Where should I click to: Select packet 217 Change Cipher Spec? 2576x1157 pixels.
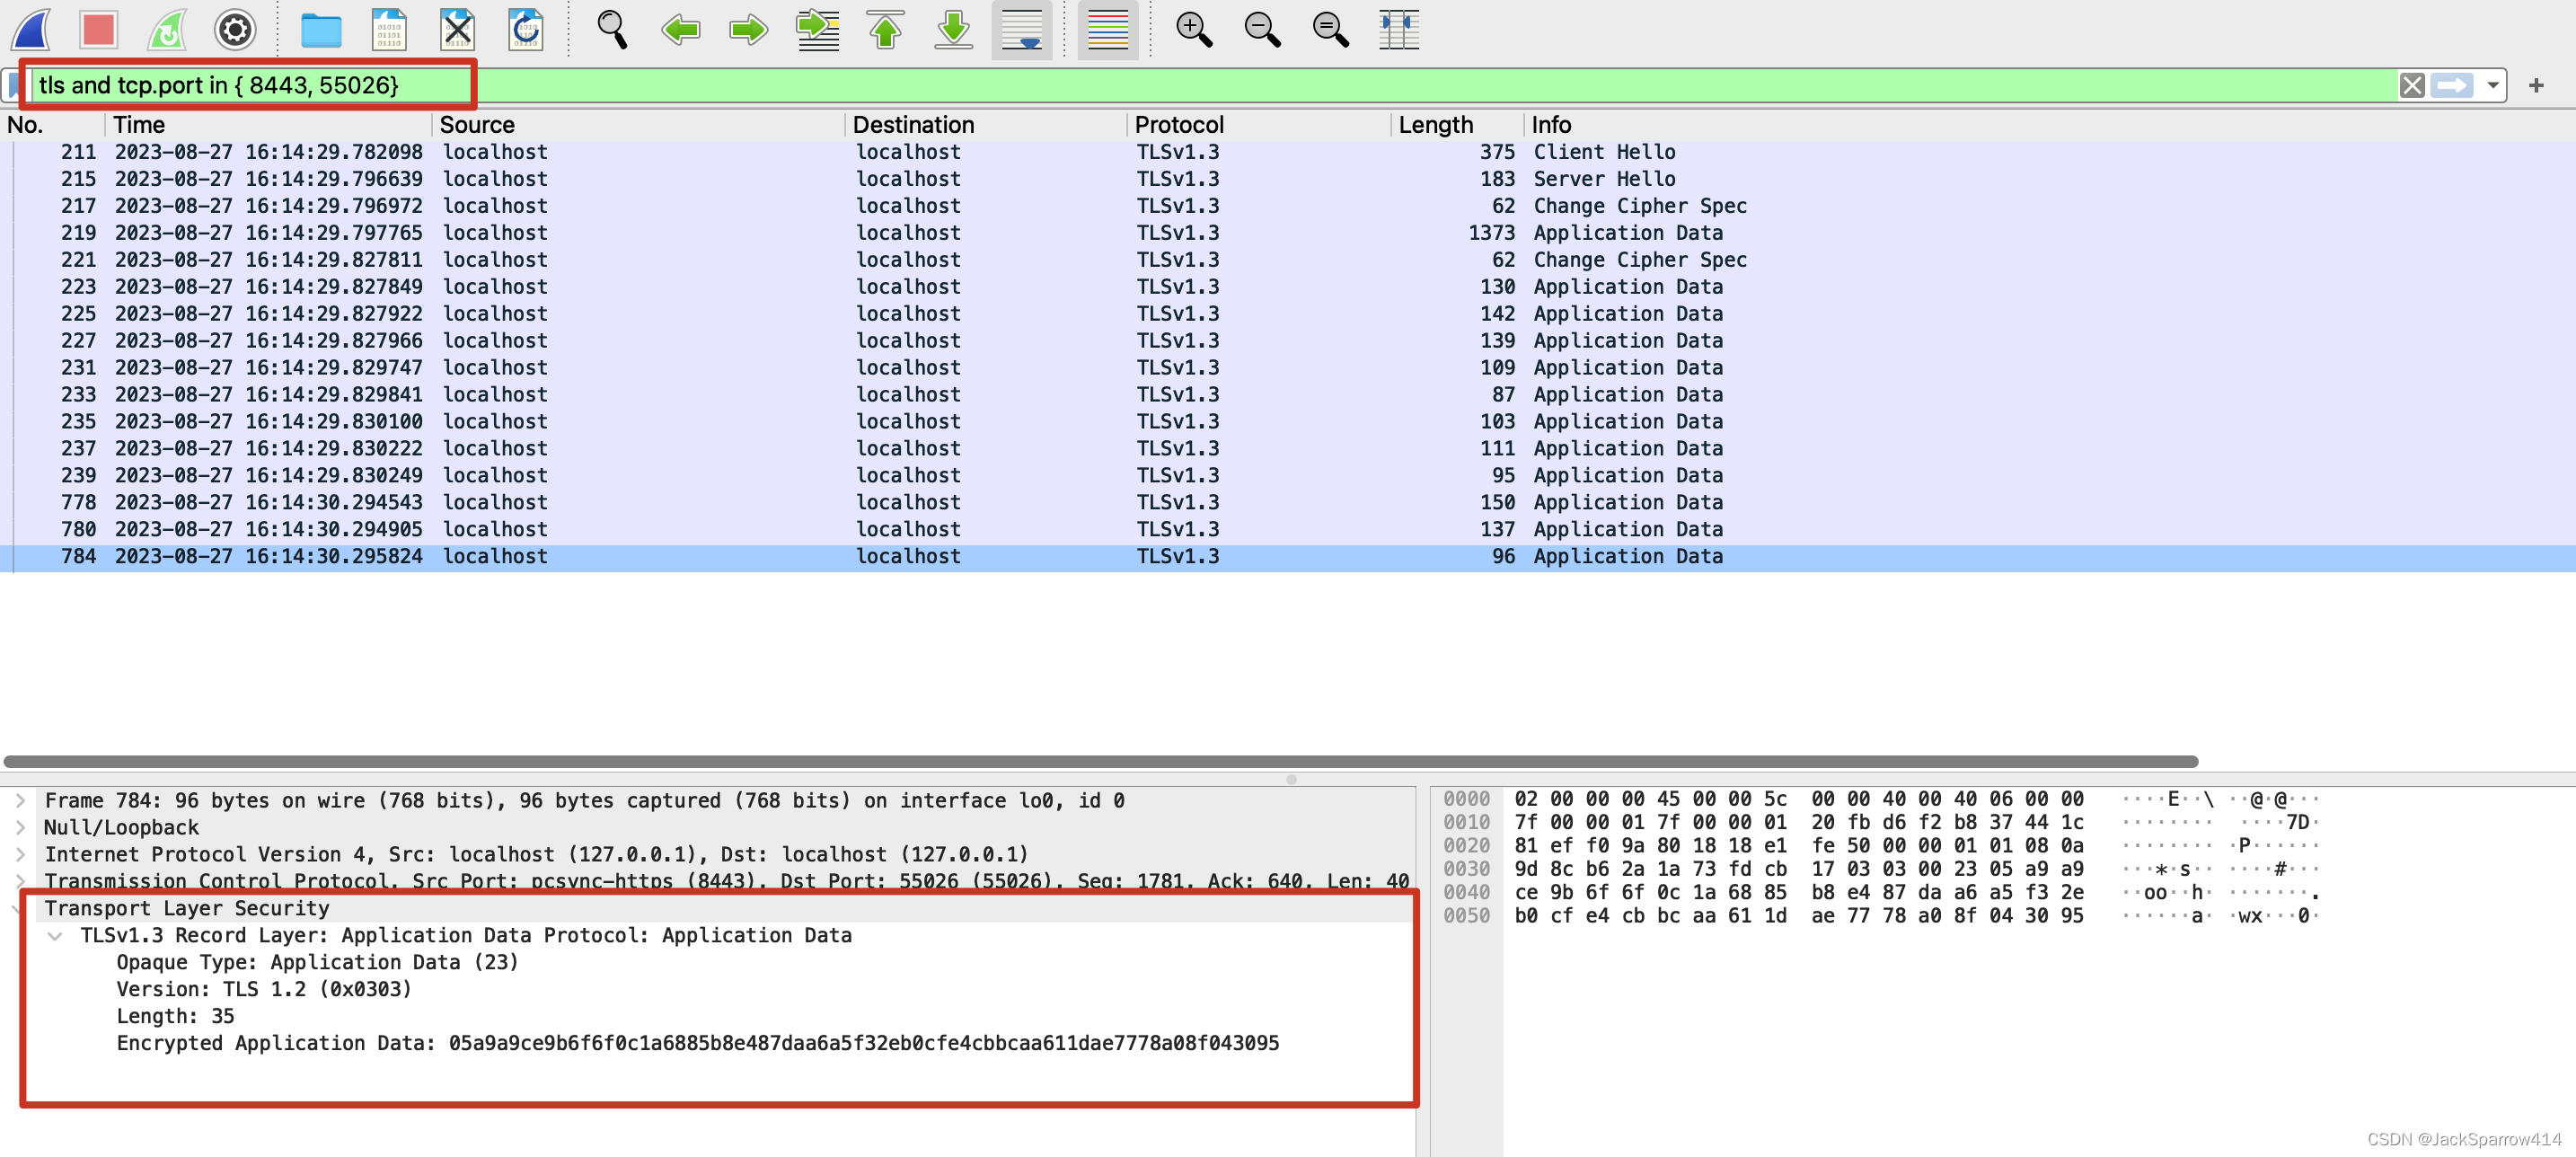[1288, 206]
